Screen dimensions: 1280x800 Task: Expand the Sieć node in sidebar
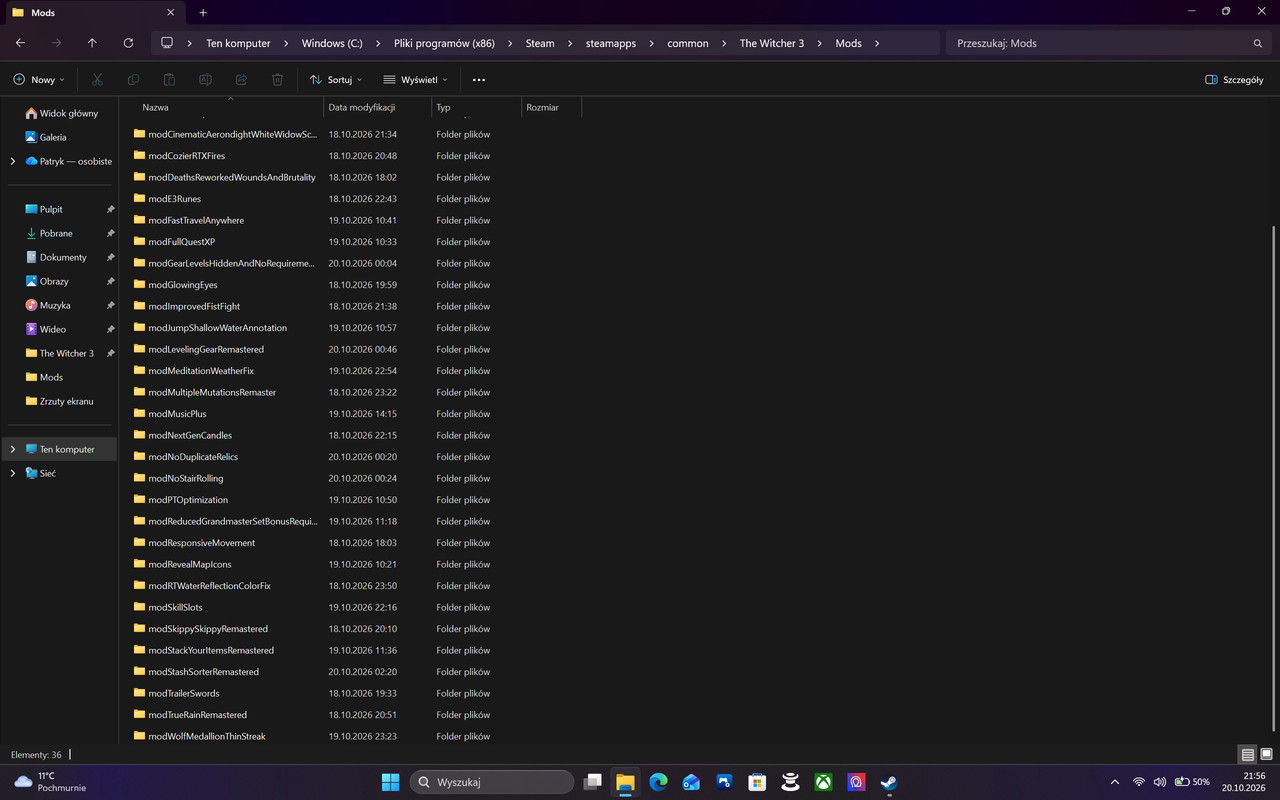12,474
